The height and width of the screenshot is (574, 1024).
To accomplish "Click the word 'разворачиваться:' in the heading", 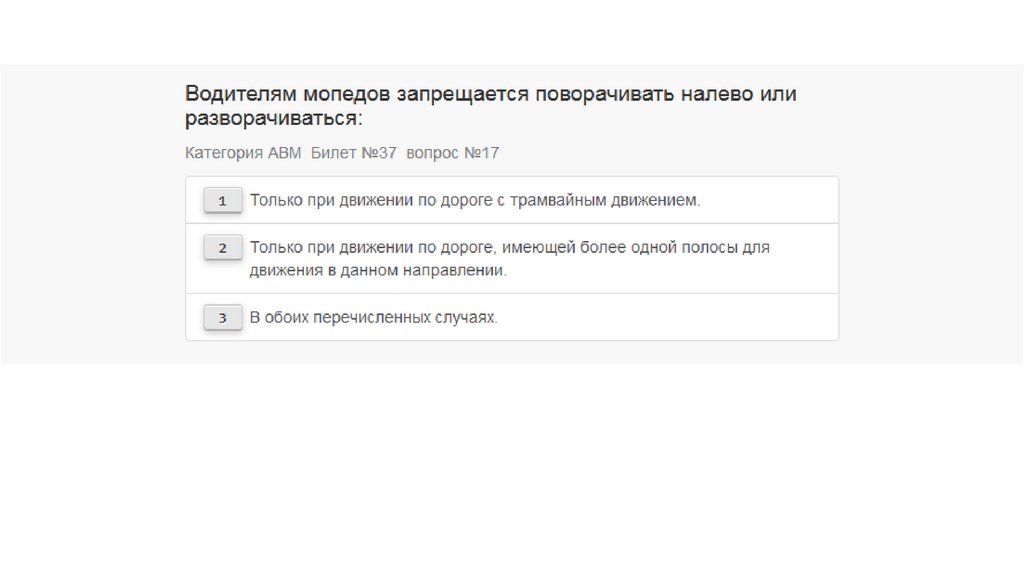I will coord(274,119).
